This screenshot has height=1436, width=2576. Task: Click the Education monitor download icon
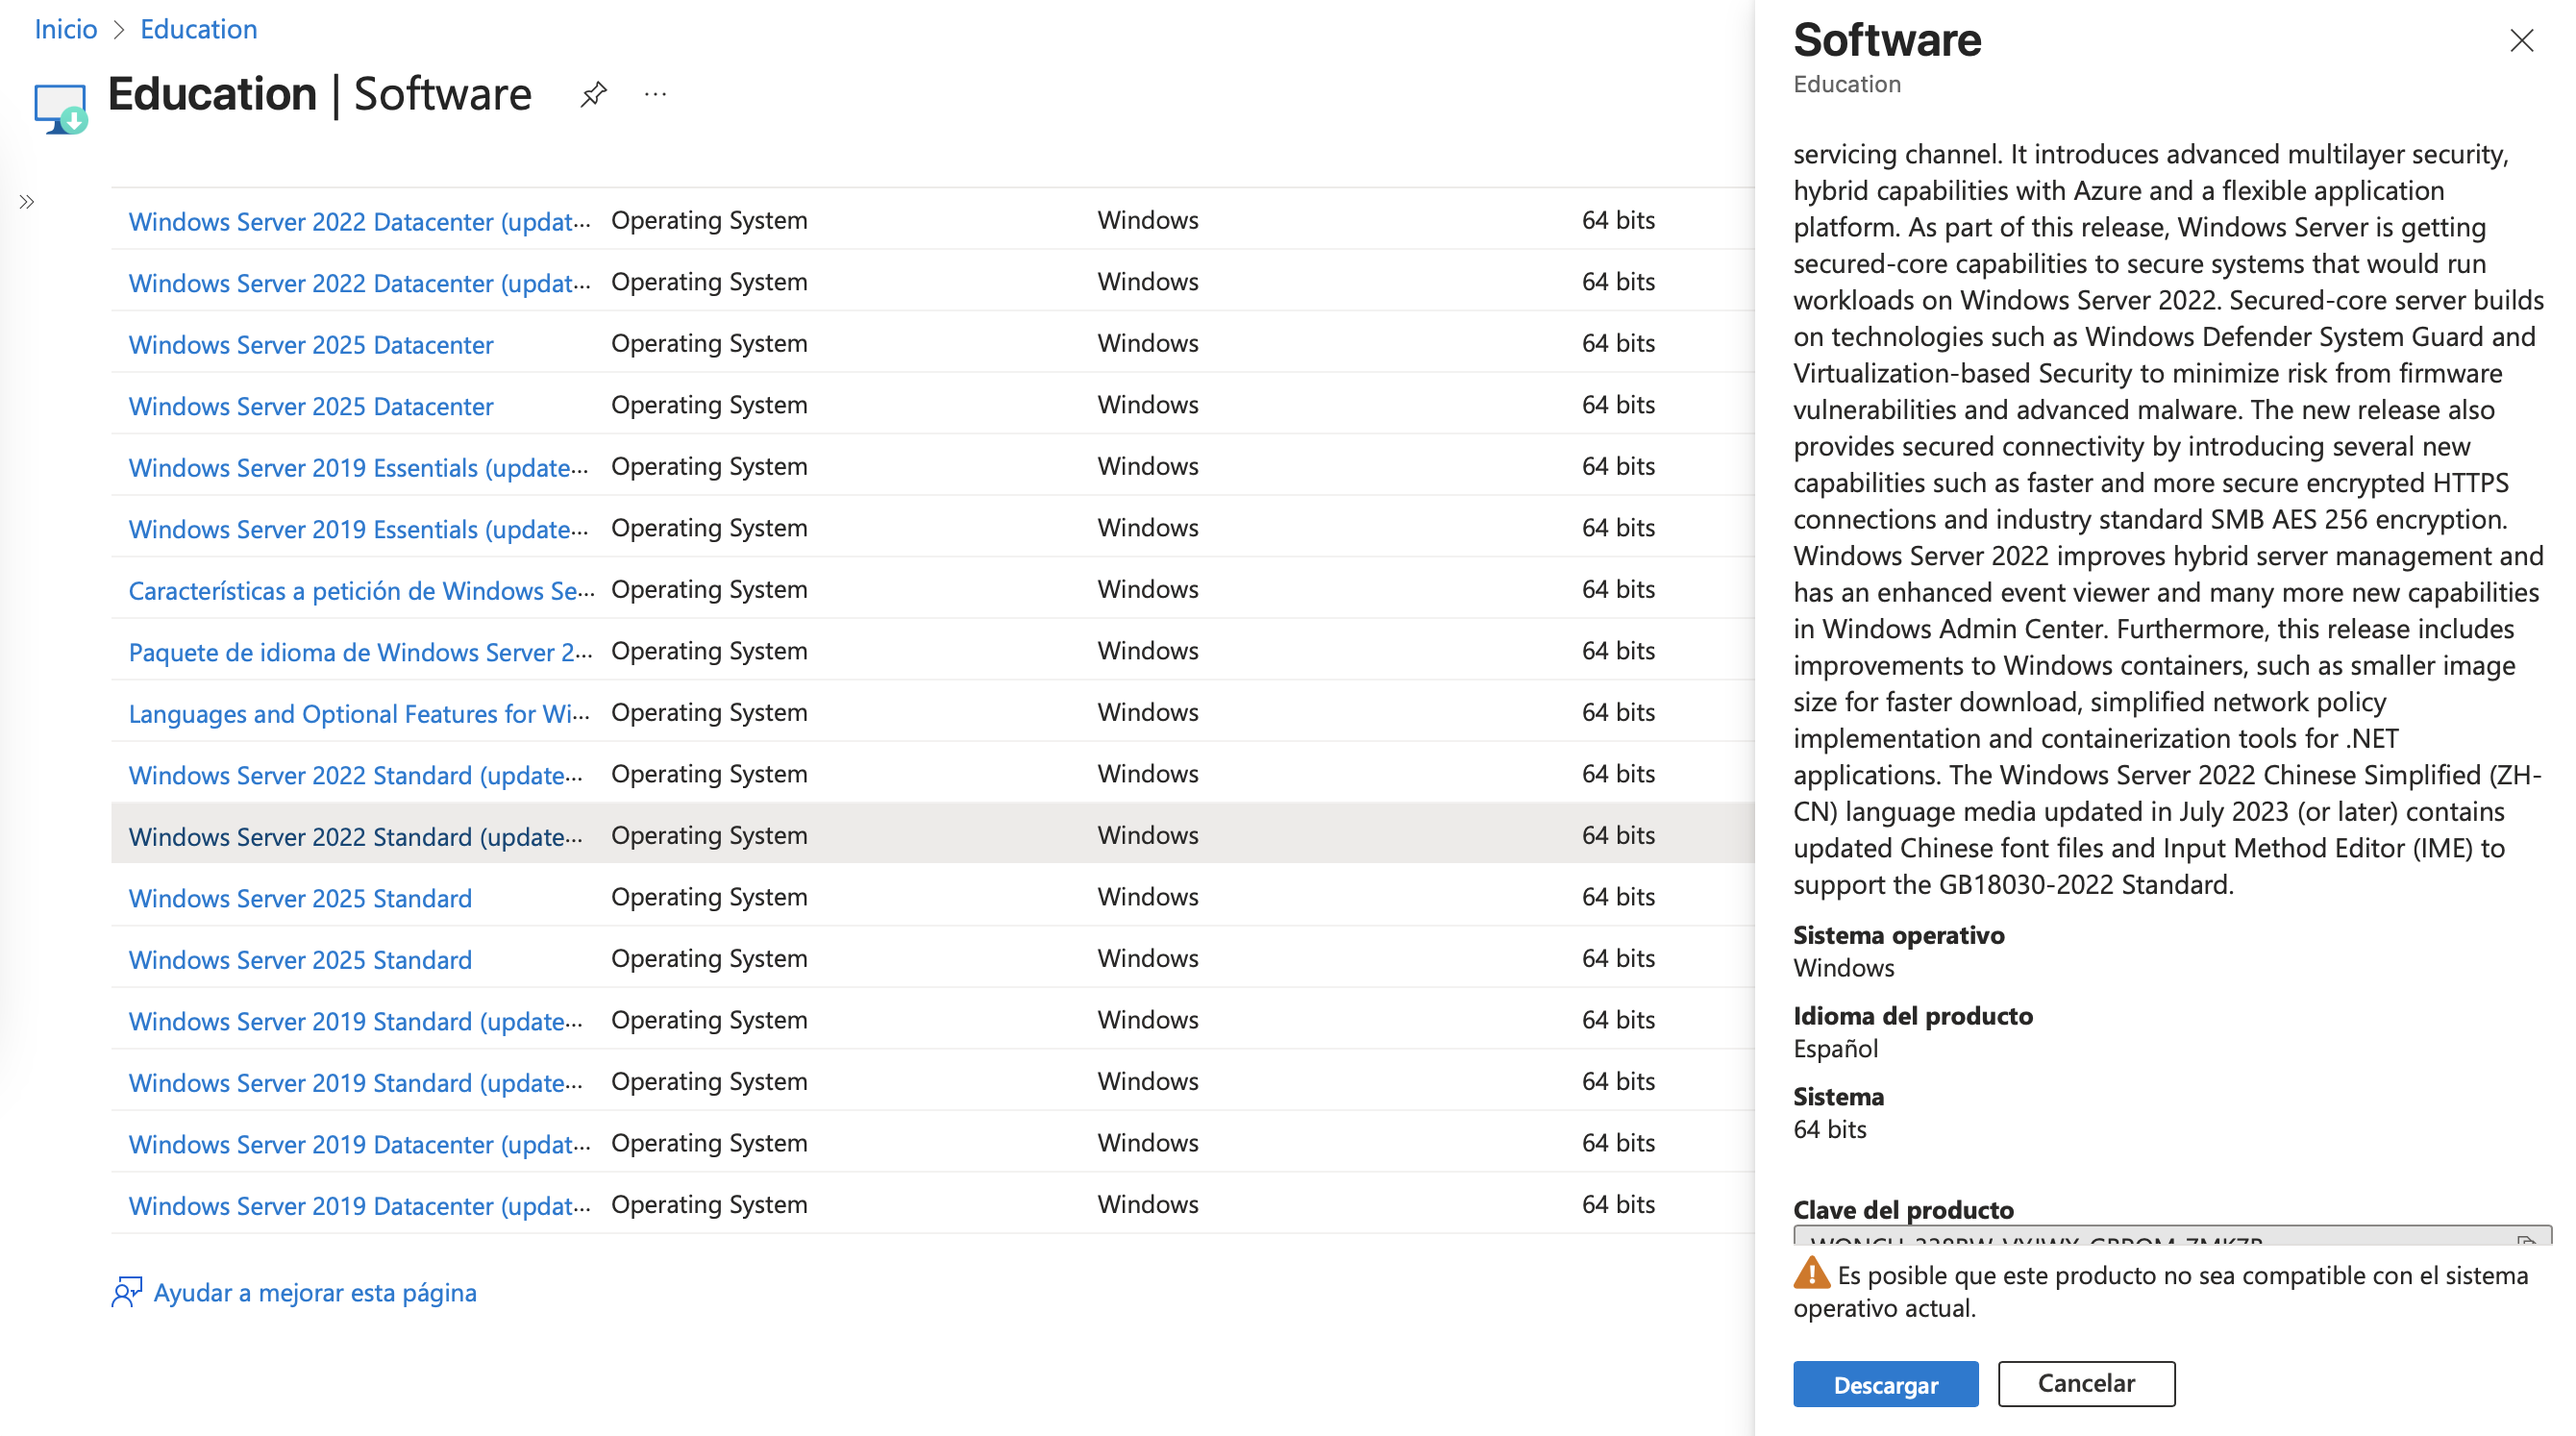point(60,108)
